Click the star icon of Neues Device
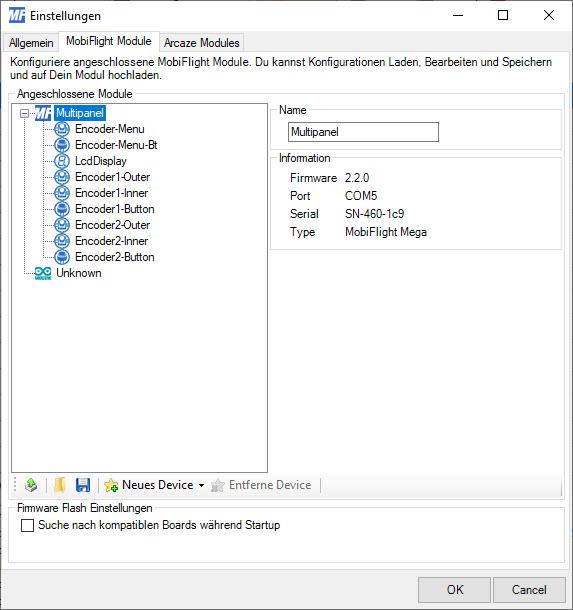 111,485
